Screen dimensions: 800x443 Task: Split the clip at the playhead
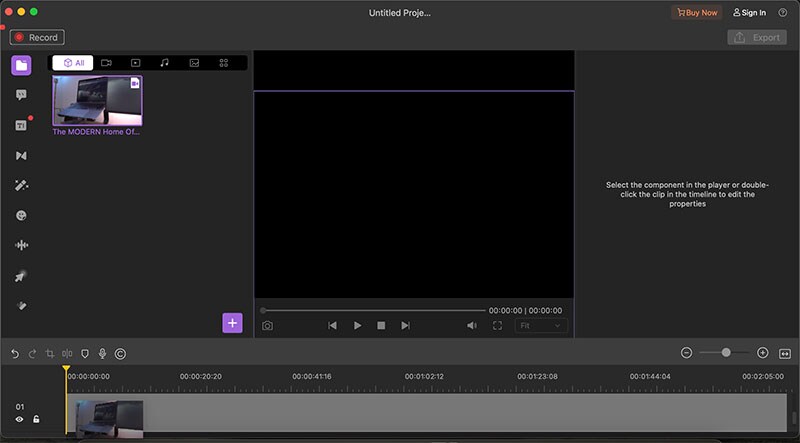(x=67, y=354)
